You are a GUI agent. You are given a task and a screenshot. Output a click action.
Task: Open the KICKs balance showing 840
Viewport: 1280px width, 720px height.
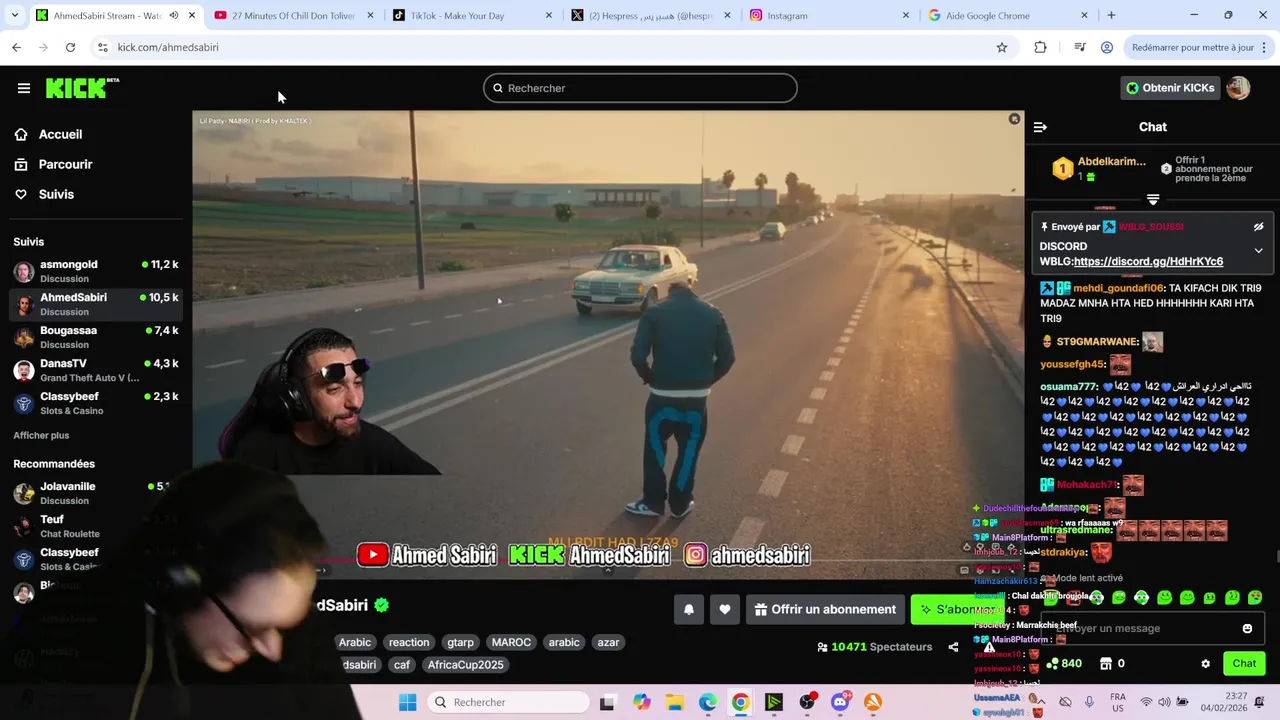[1064, 663]
